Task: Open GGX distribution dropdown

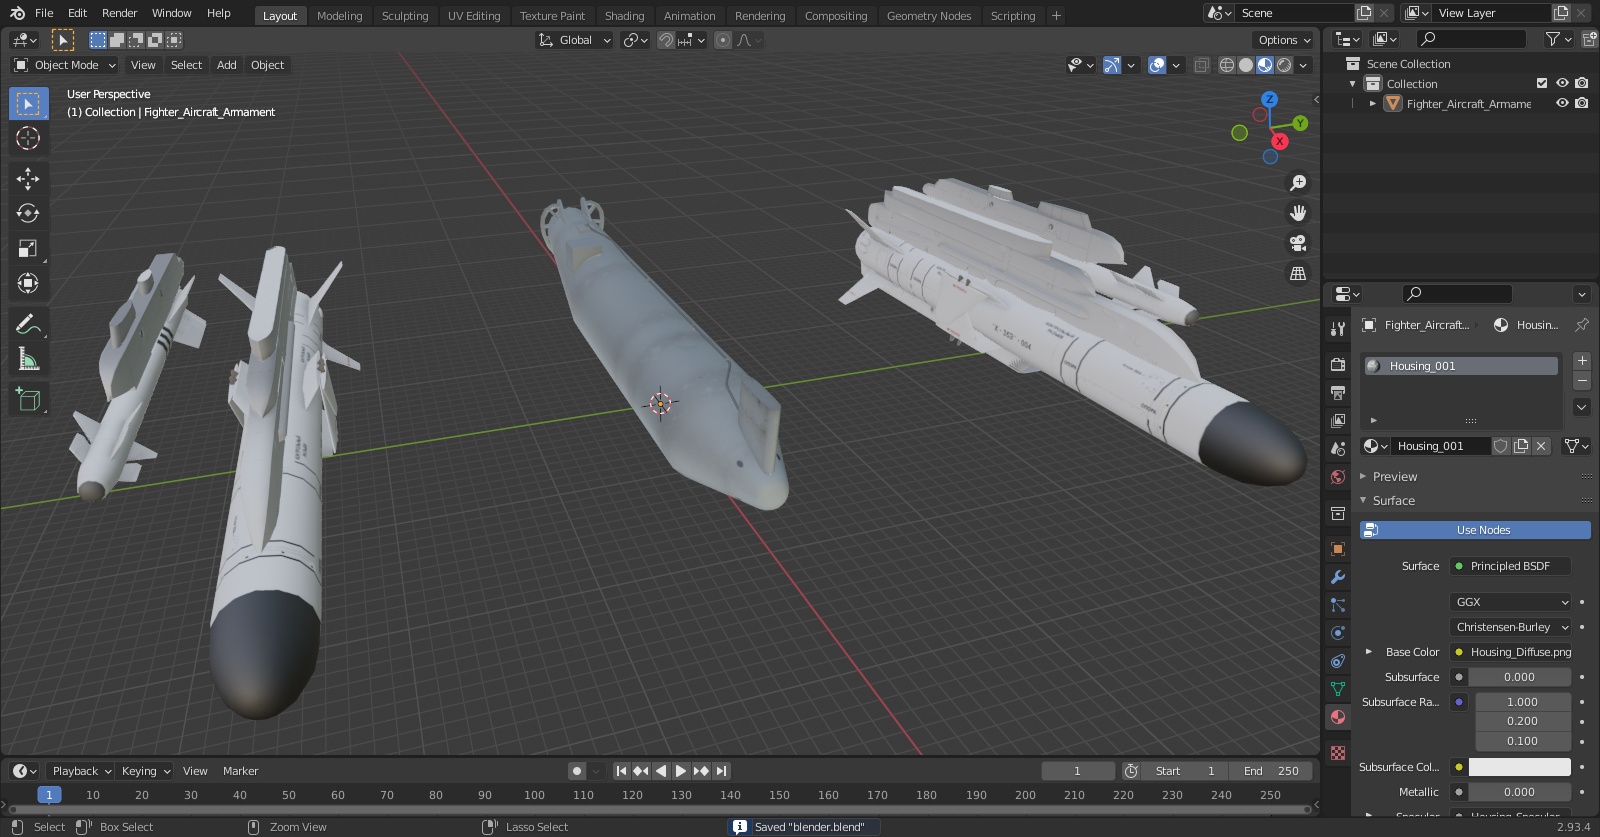Action: click(1510, 602)
